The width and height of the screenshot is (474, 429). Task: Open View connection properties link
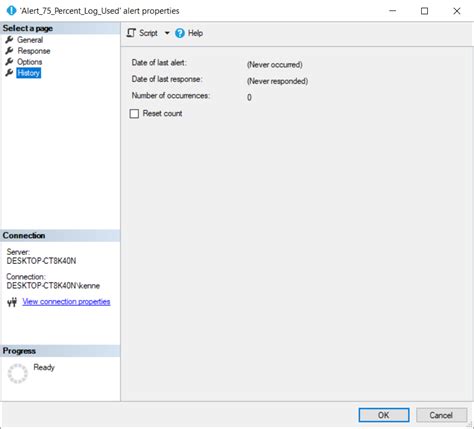66,302
